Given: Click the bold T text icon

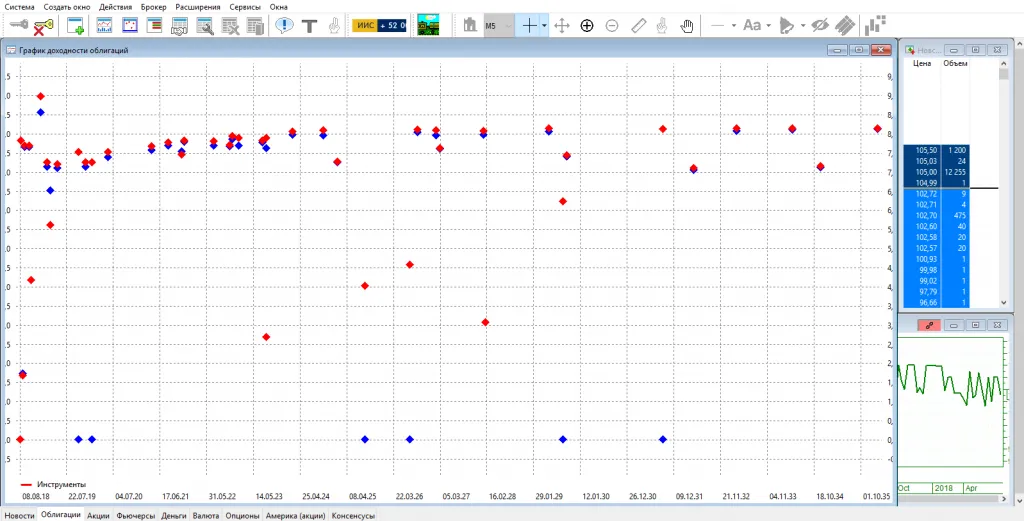Looking at the screenshot, I should tap(310, 26).
